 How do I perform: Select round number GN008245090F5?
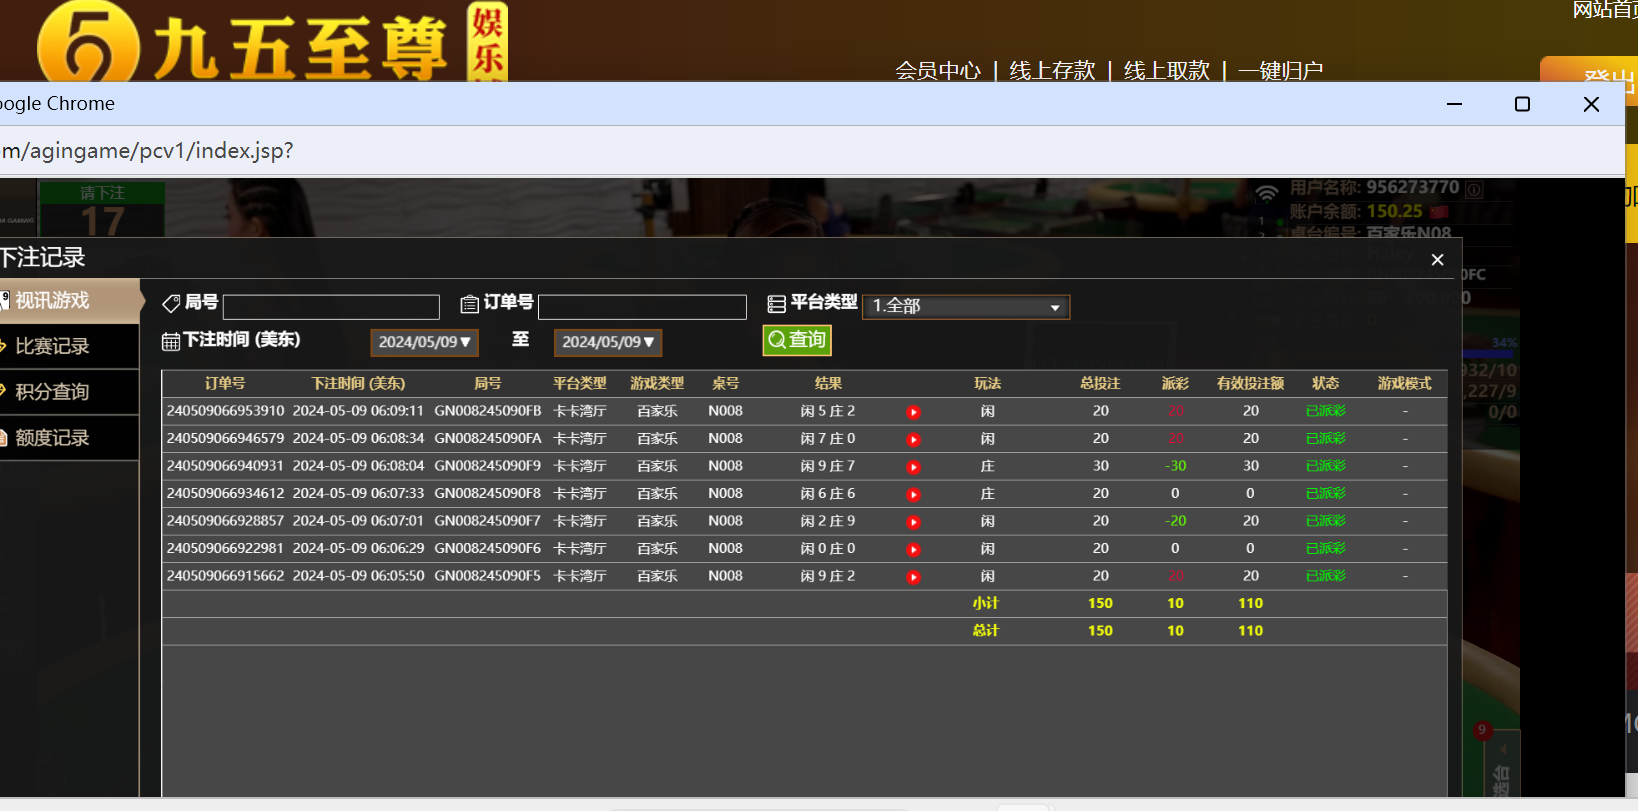click(488, 576)
